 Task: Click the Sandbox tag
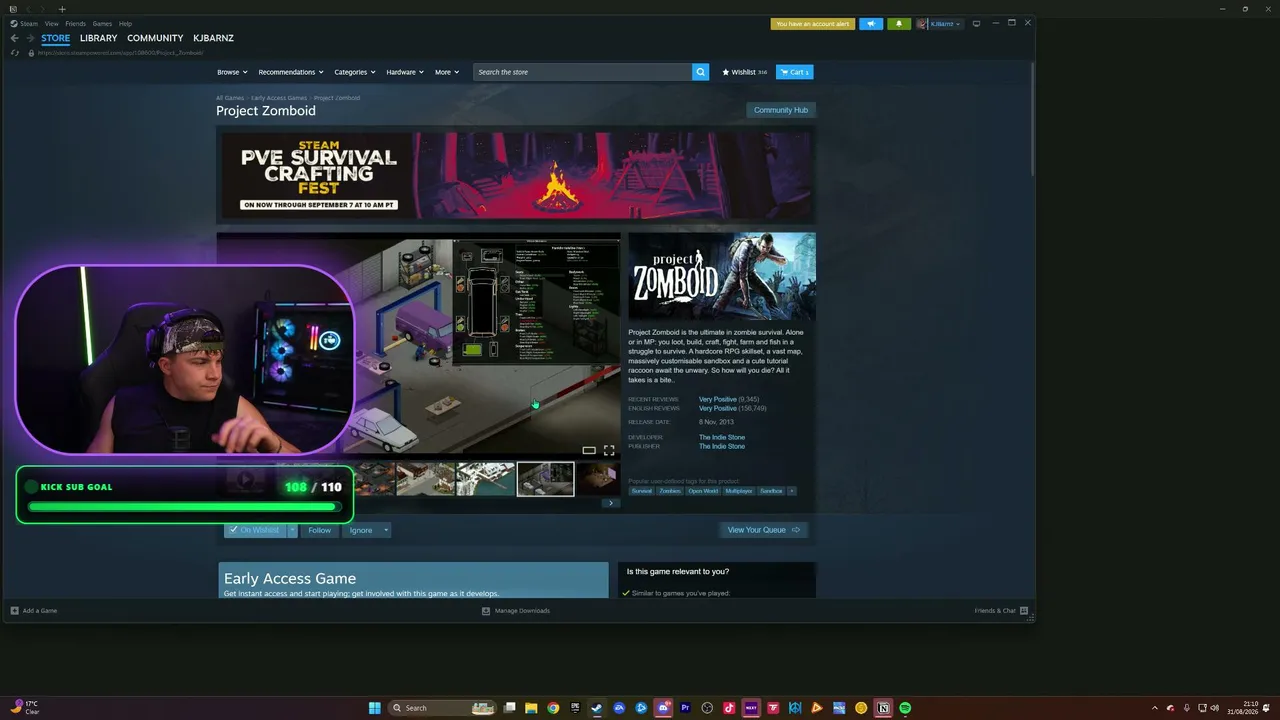[x=771, y=491]
